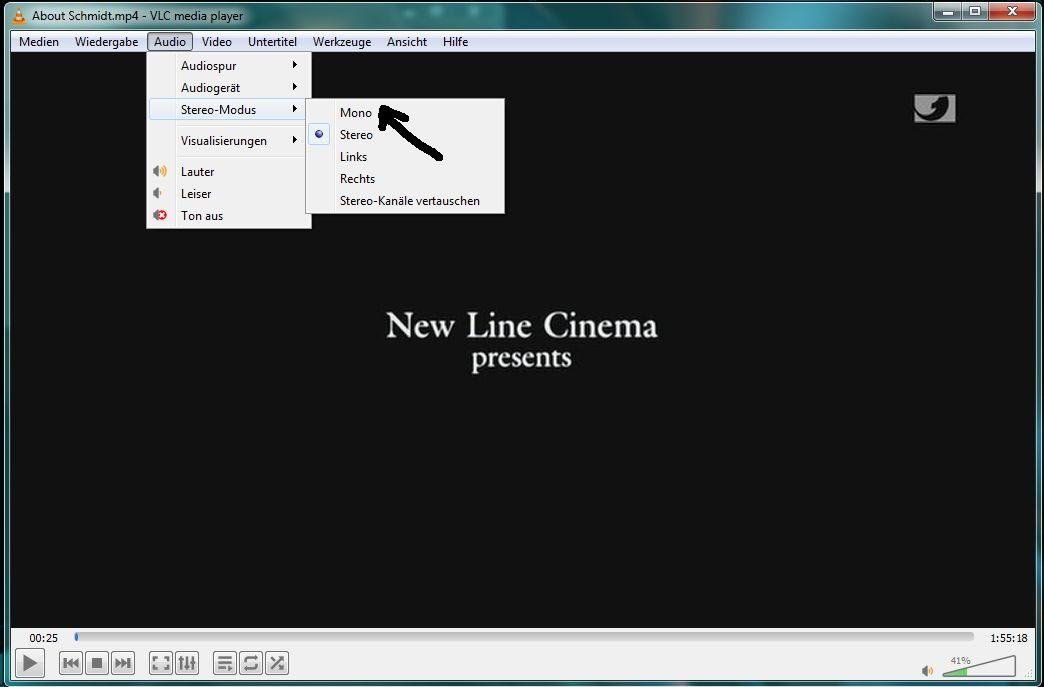Click the Leiser speaker icon
Image resolution: width=1044 pixels, height=687 pixels.
(158, 193)
